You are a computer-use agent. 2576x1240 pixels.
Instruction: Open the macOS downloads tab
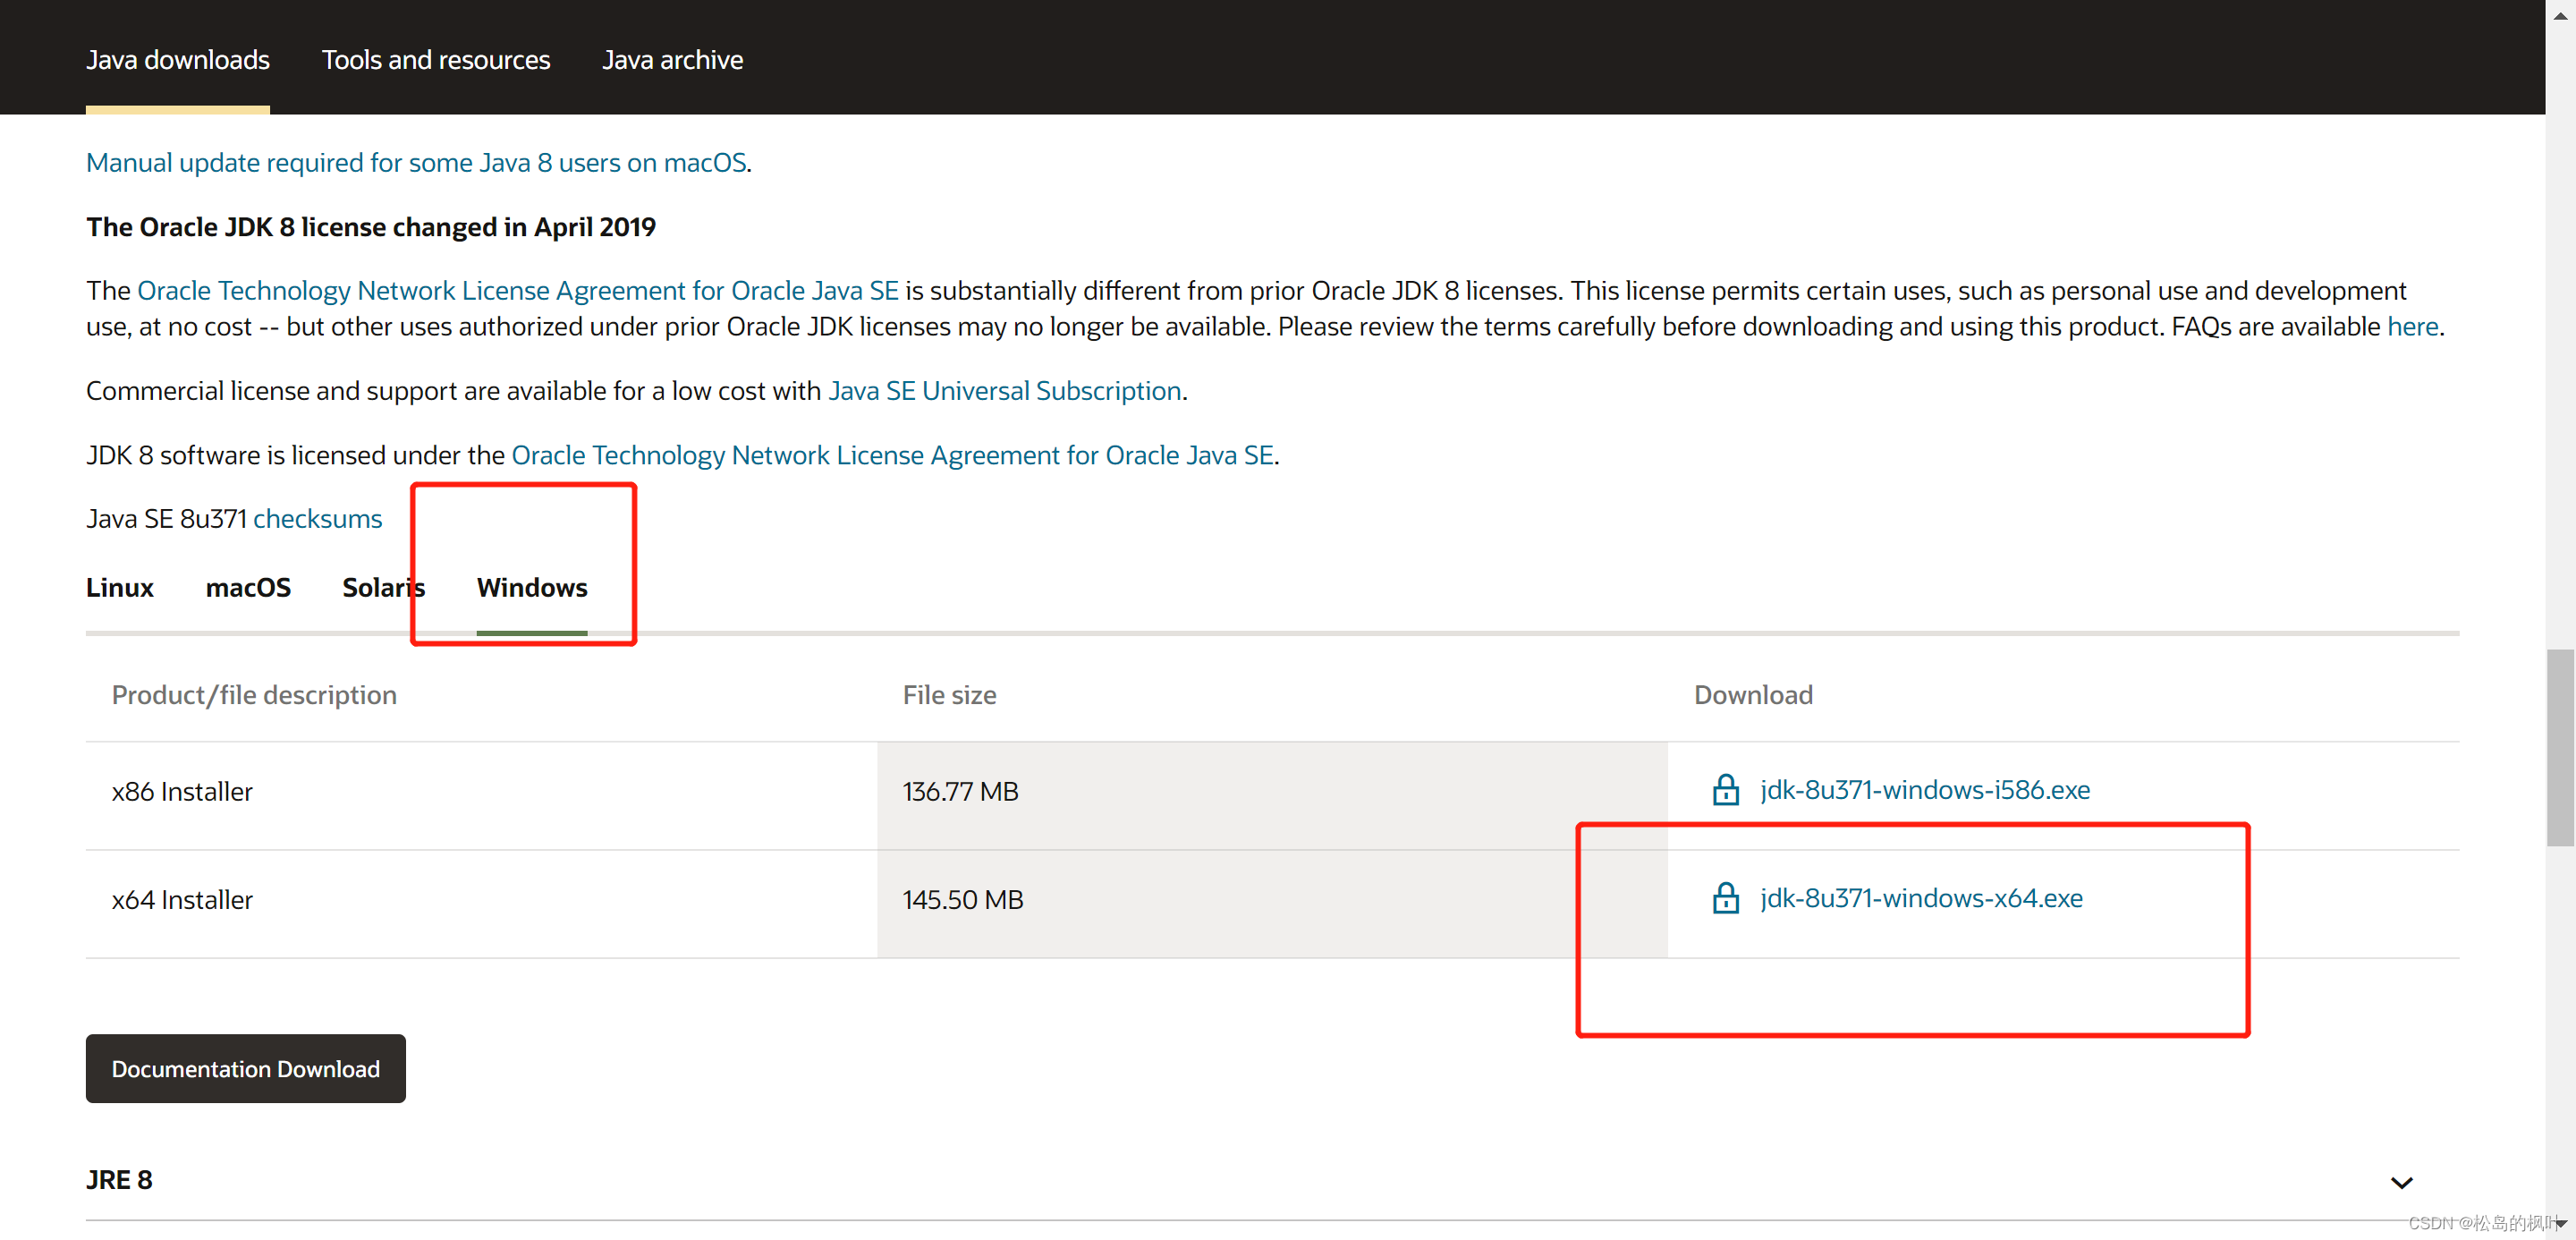247,588
